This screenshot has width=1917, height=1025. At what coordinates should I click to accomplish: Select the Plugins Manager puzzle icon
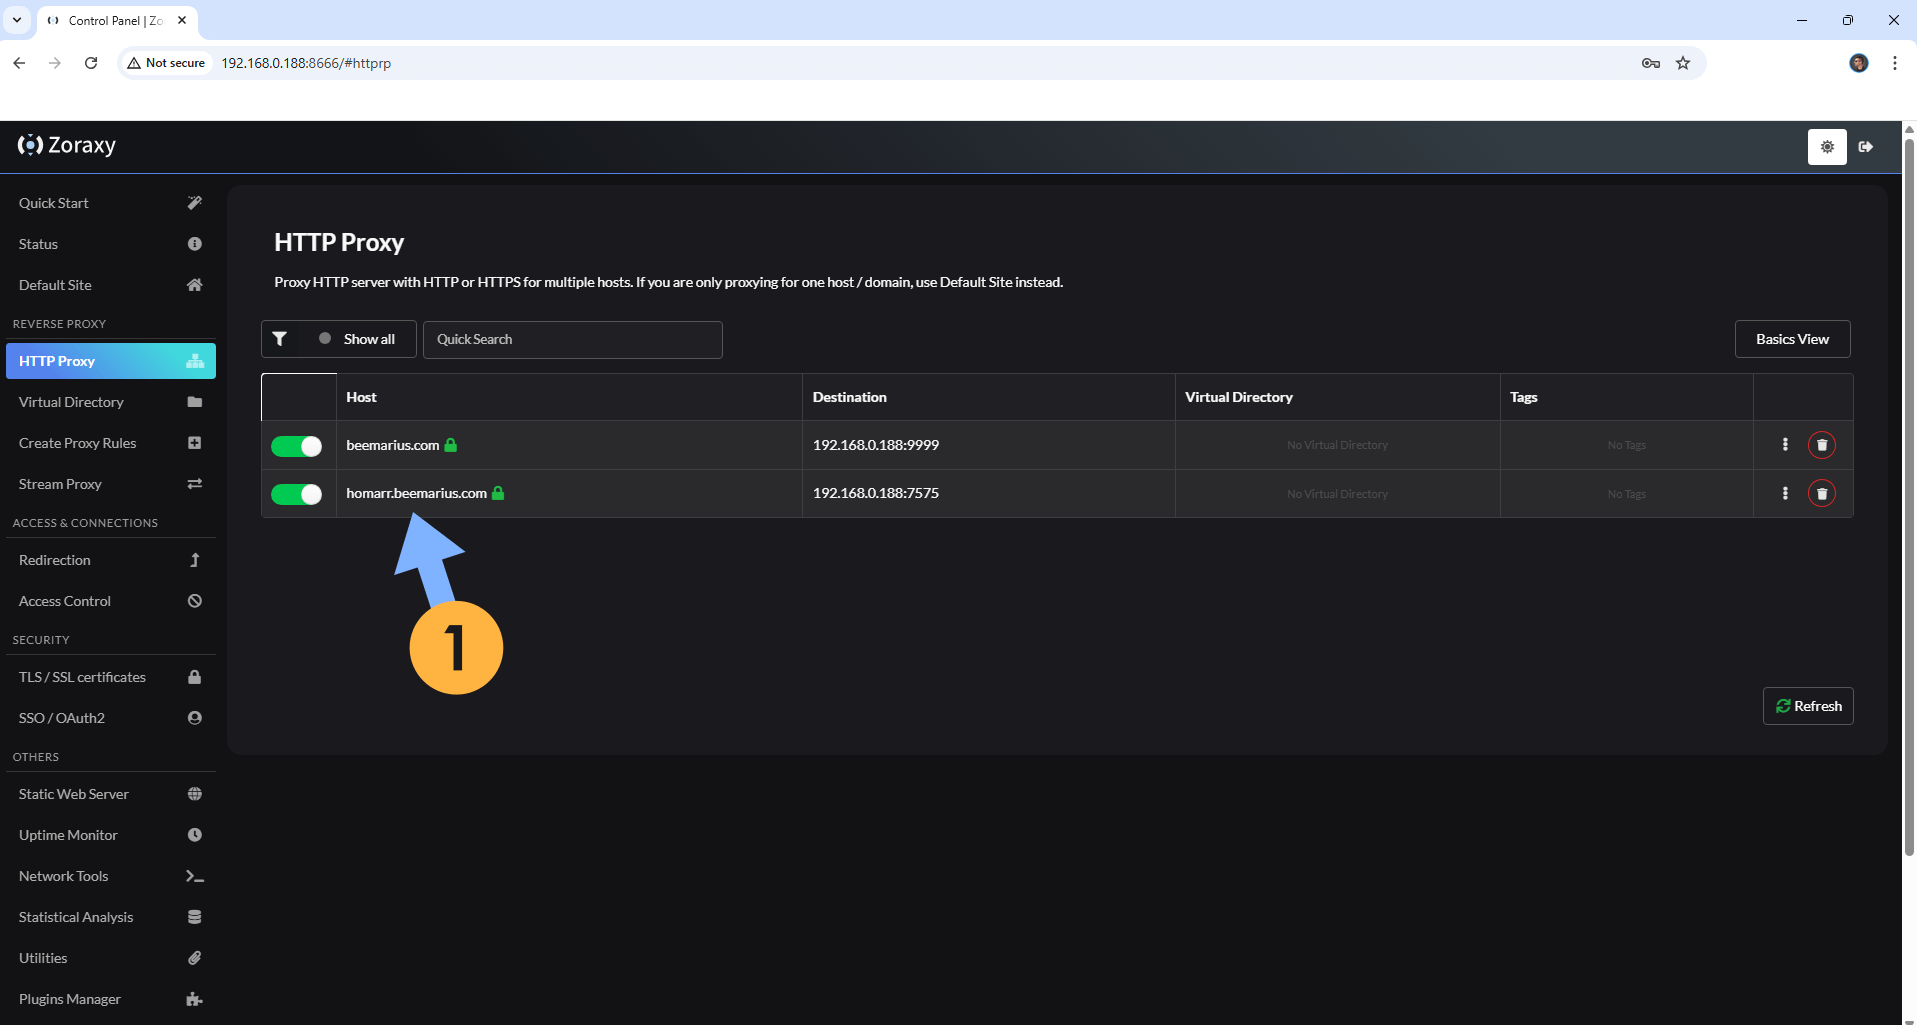193,999
